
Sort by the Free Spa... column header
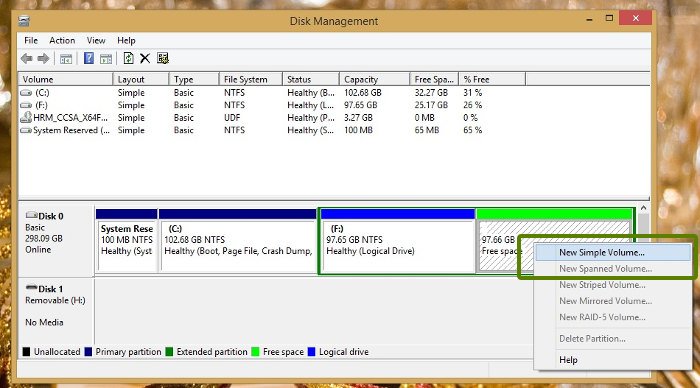click(x=434, y=79)
